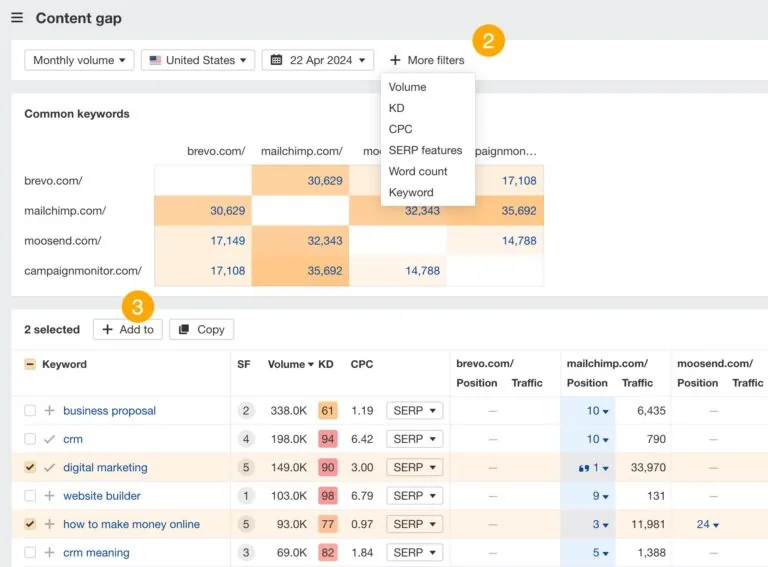
Task: Sort table by CPC column header
Action: [x=362, y=364]
